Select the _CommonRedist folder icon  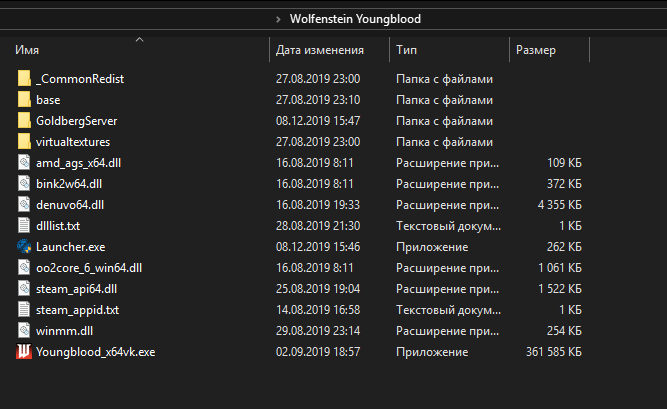click(24, 79)
